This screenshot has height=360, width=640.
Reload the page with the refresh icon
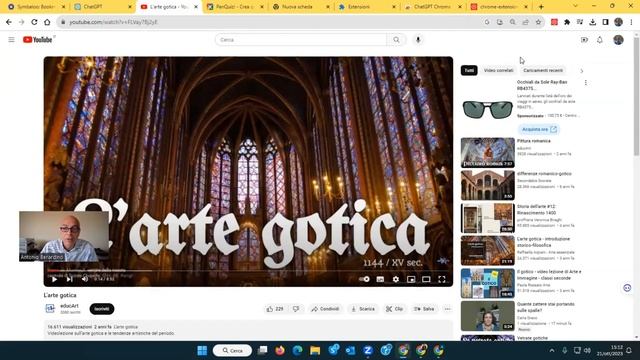coord(34,22)
